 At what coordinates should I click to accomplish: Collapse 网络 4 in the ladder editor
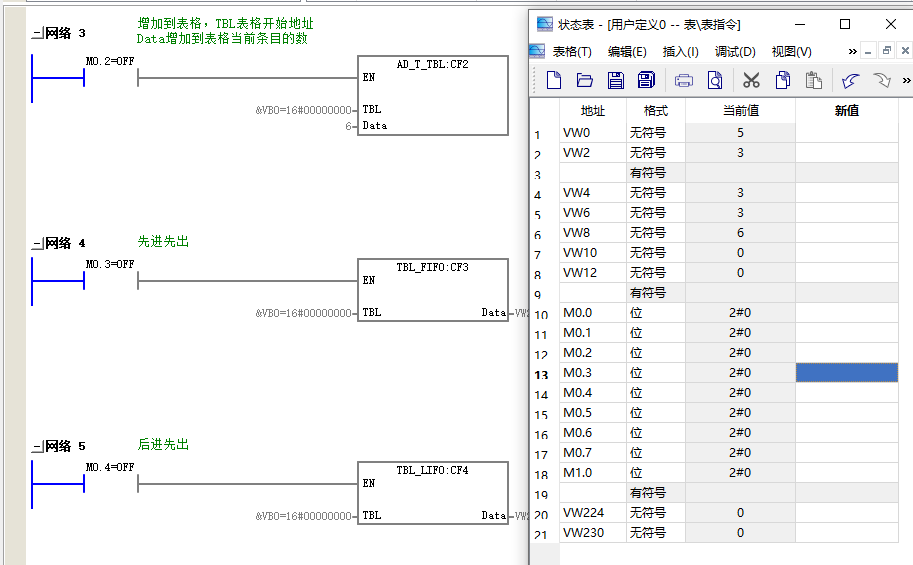tap(37, 243)
